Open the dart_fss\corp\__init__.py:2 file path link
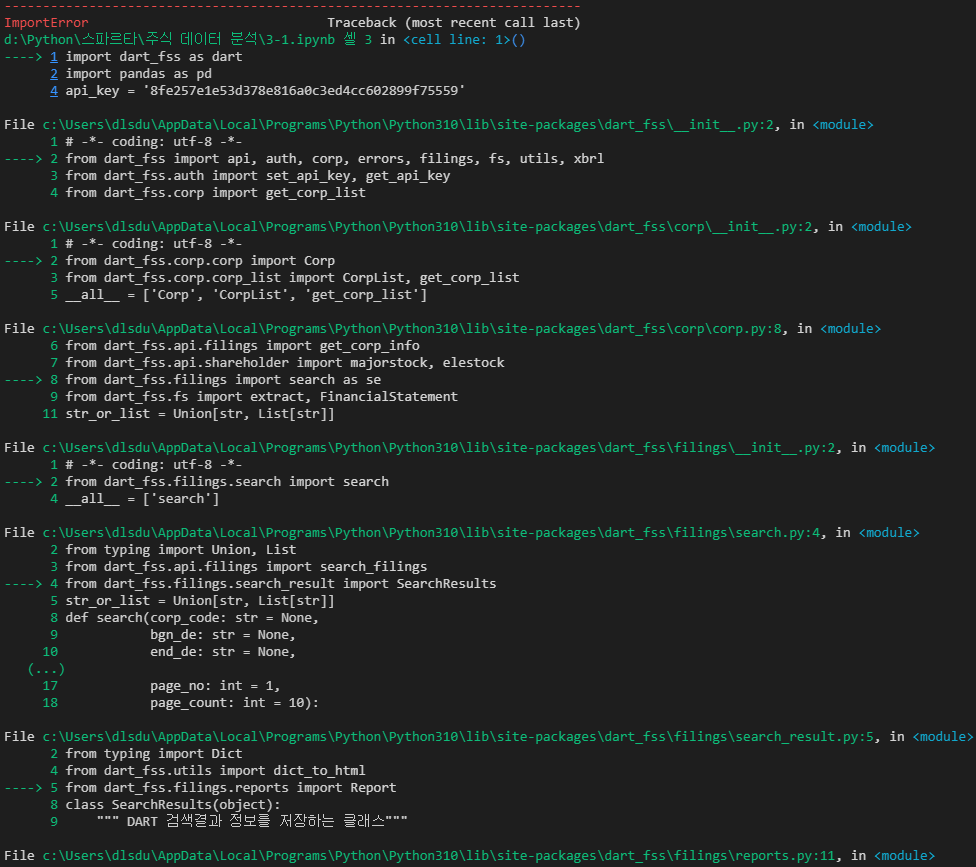The image size is (976, 867). click(428, 227)
